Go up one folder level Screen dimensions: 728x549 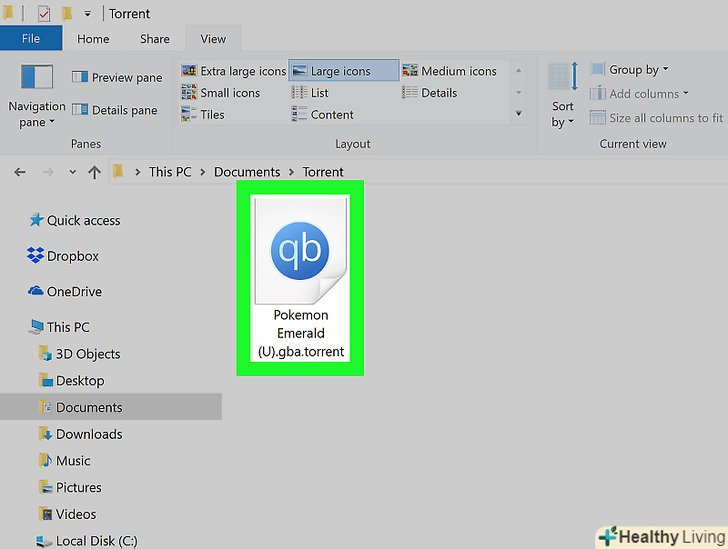pos(94,172)
